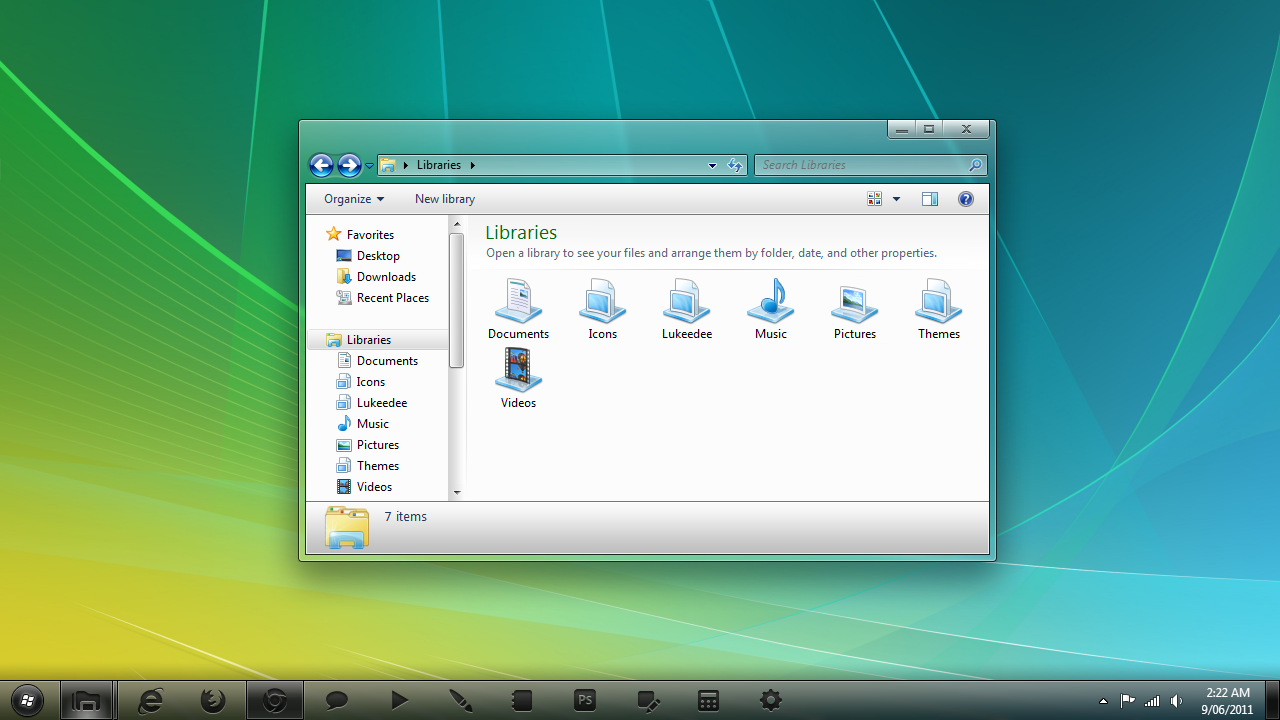Open Chrome from the taskbar

(x=275, y=701)
